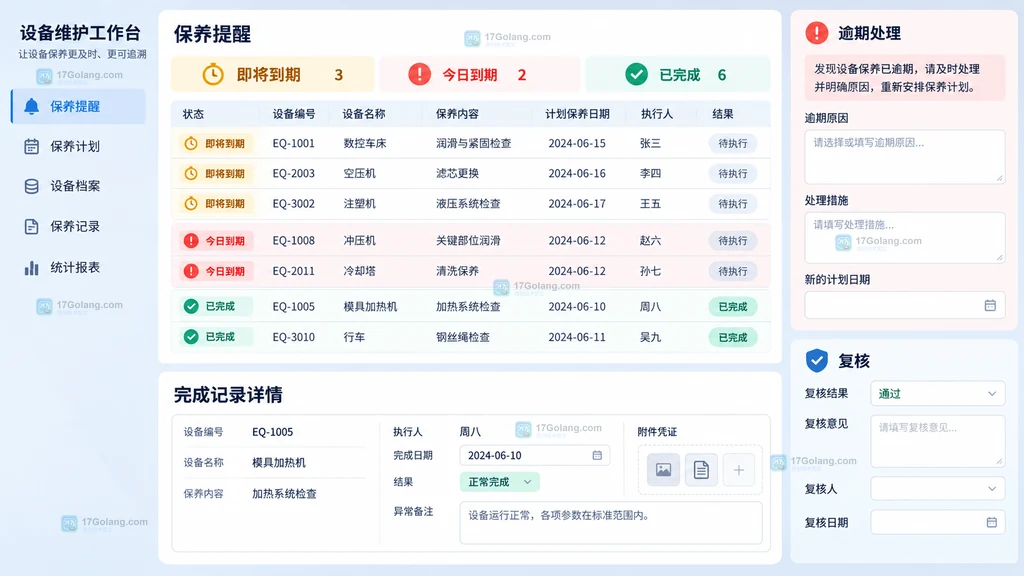Click the bell icon beside 保养提醒
Viewport: 1024px width, 576px height.
(31, 106)
